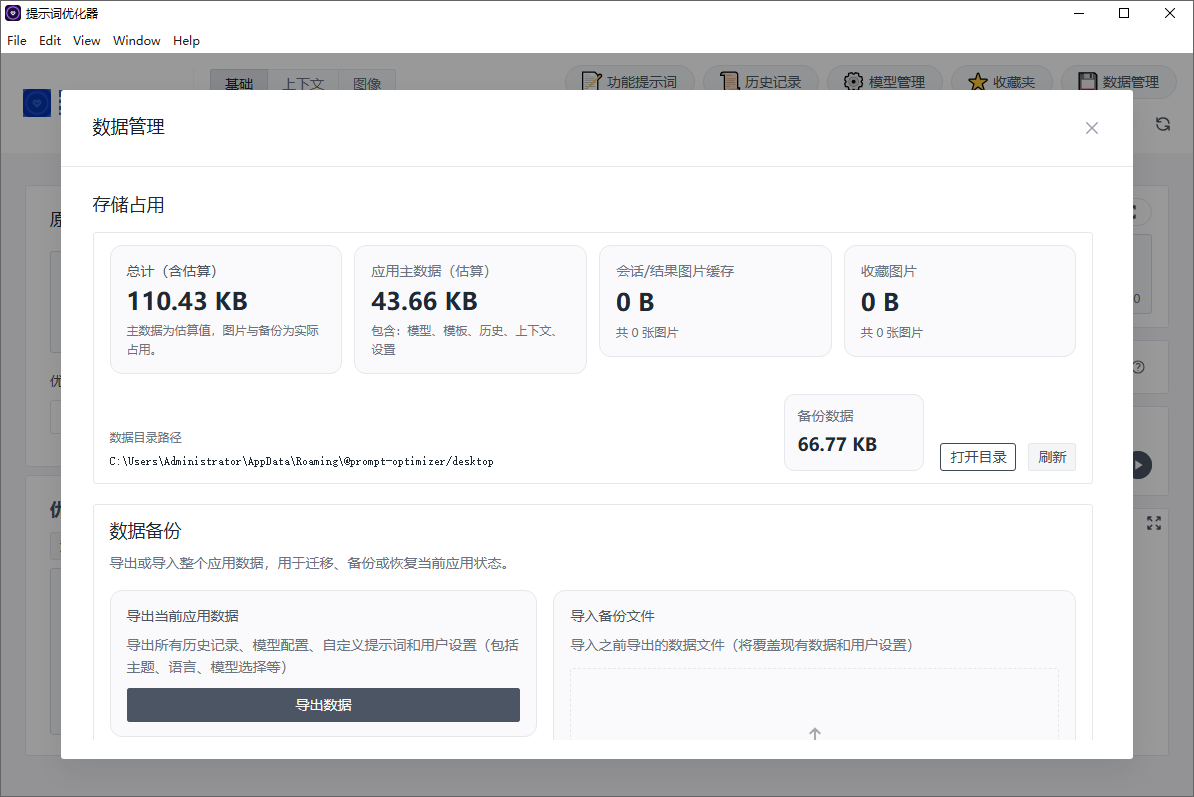The width and height of the screenshot is (1194, 797).
Task: Click 刷新 to refresh storage stats
Action: pos(1052,456)
